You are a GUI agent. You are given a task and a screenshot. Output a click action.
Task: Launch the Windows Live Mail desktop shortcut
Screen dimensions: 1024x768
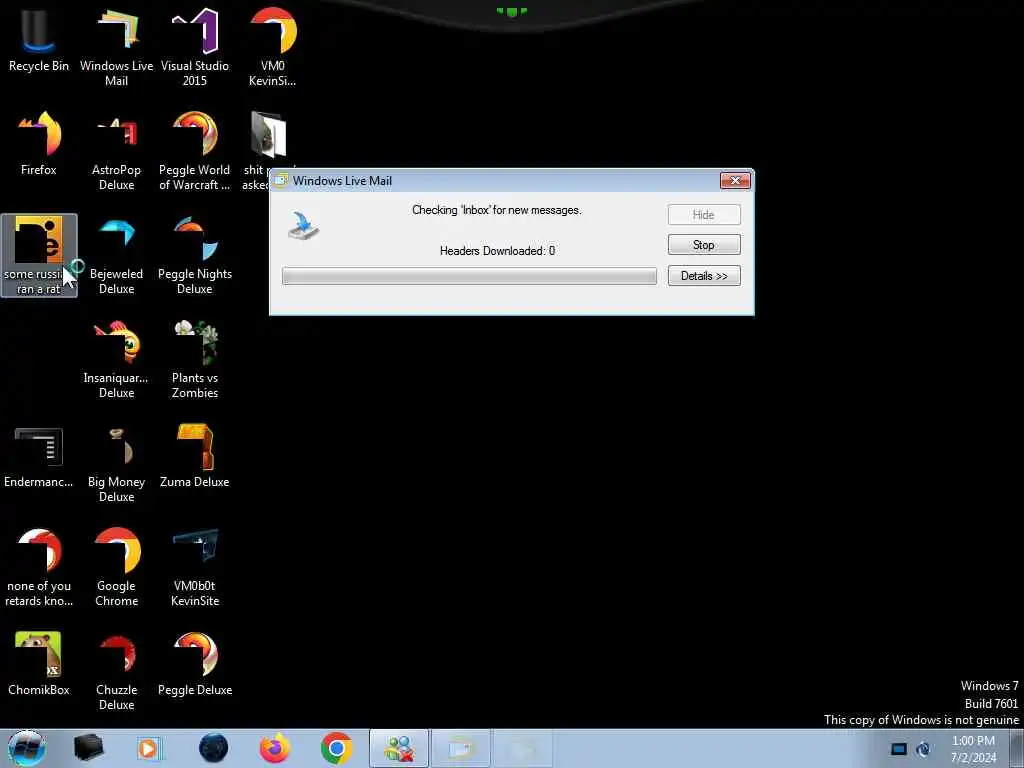click(x=116, y=47)
